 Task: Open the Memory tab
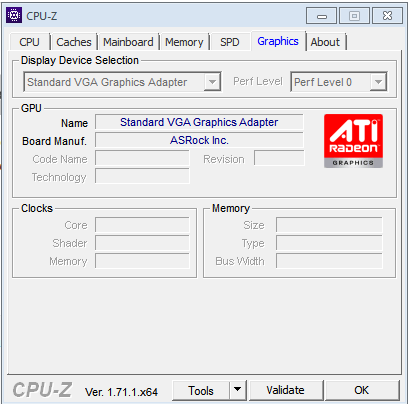point(184,42)
